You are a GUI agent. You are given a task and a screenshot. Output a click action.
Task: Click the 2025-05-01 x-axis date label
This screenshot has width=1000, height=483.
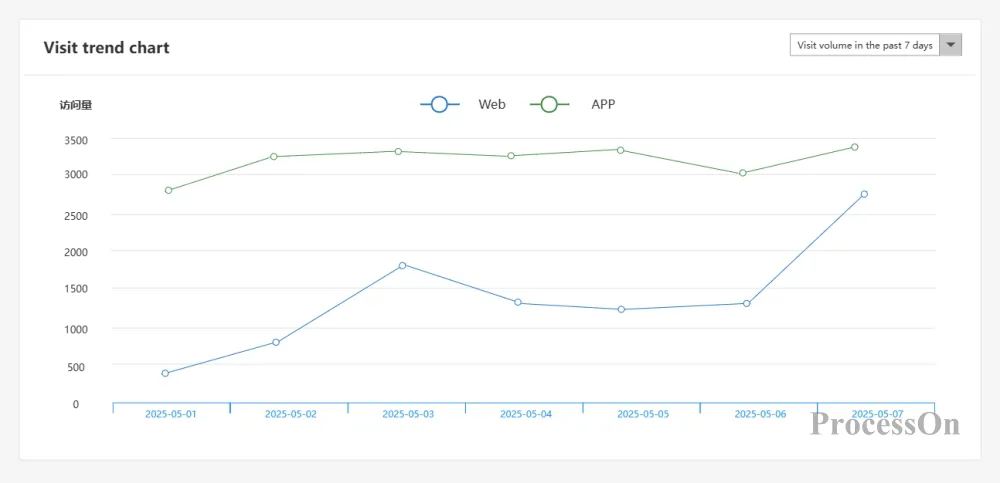click(171, 414)
